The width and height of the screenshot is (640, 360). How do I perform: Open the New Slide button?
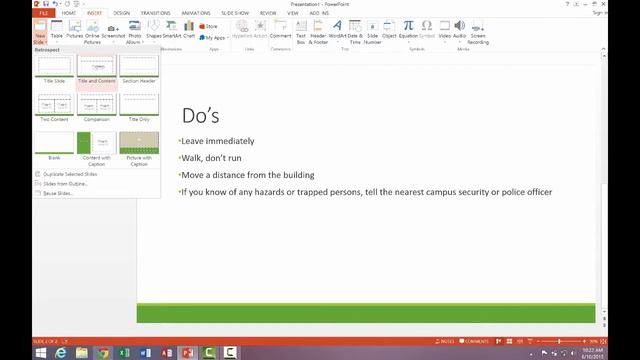click(x=40, y=32)
